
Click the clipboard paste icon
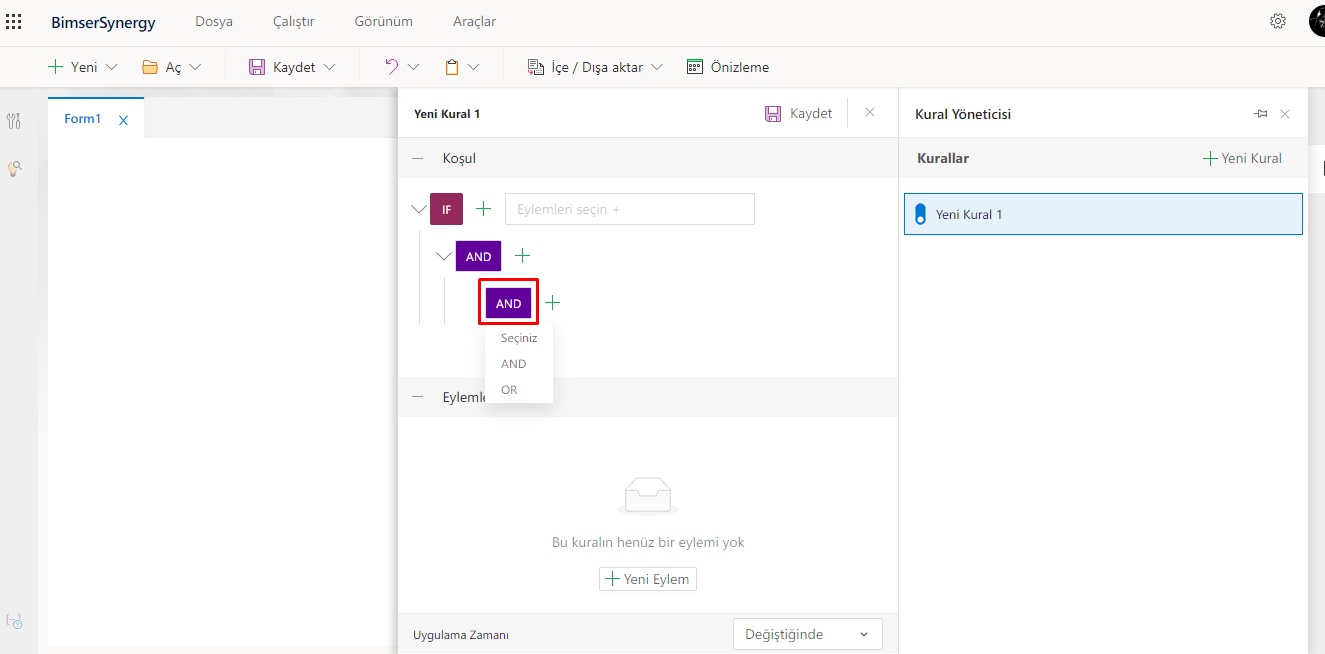pyautogui.click(x=452, y=67)
